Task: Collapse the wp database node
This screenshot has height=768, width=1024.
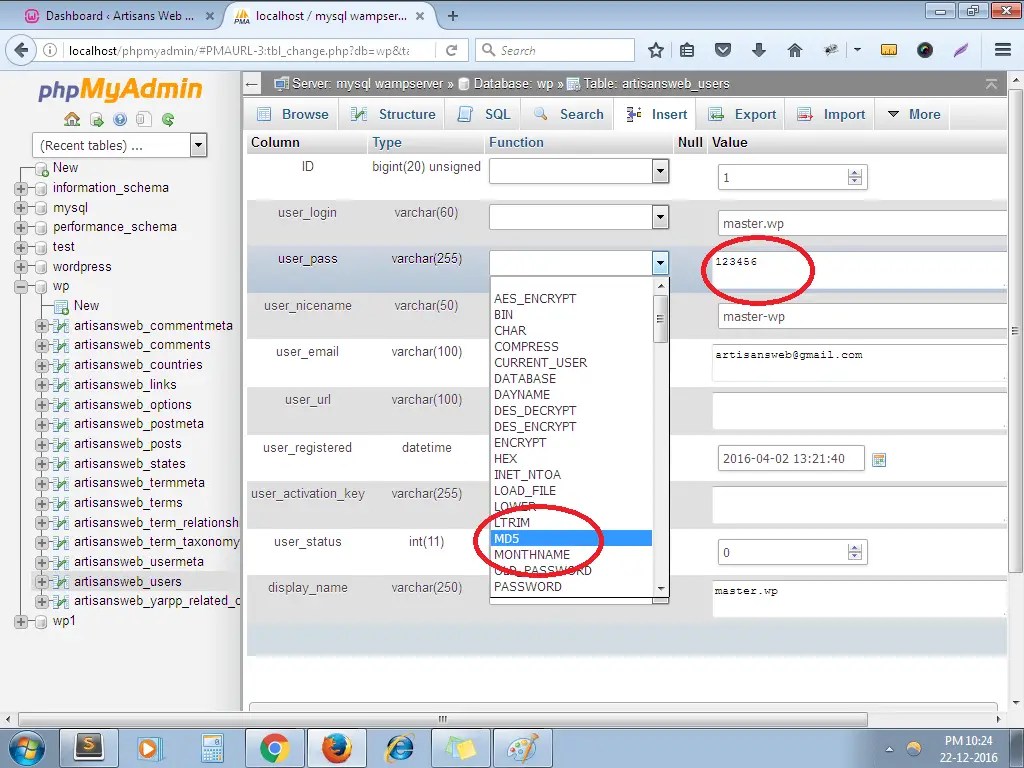Action: [x=21, y=286]
